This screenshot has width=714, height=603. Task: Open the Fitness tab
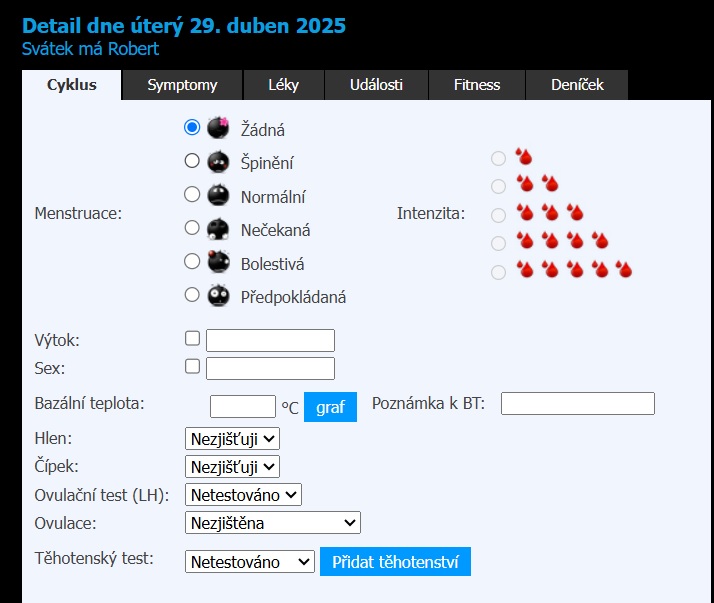pyautogui.click(x=476, y=85)
